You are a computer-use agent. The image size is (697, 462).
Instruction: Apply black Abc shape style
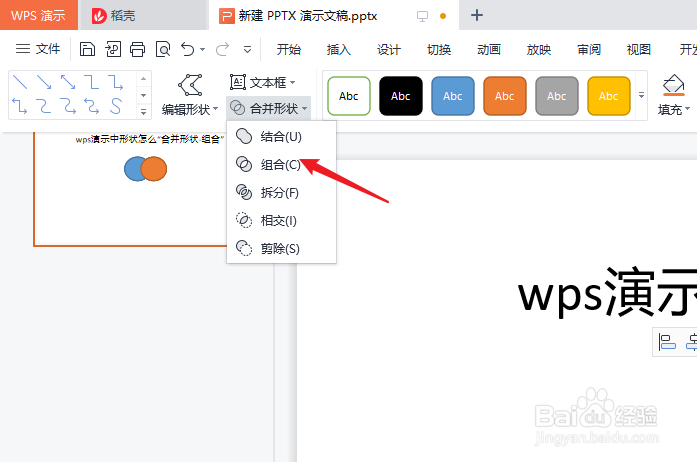point(401,96)
